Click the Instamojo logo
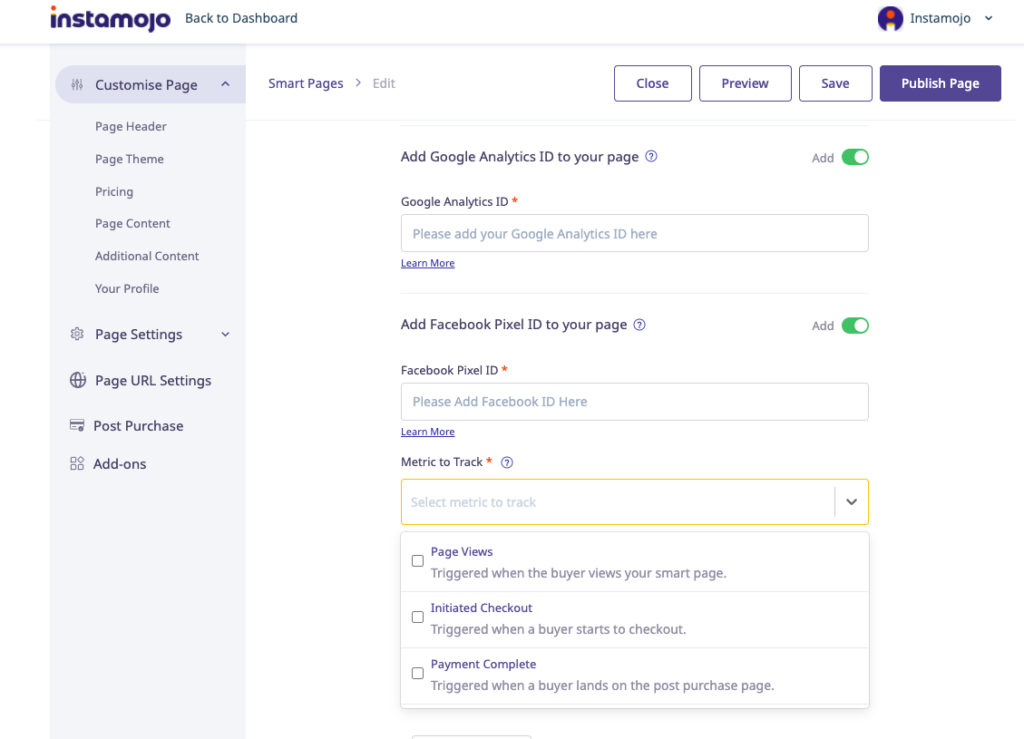This screenshot has height=739, width=1024. [110, 19]
